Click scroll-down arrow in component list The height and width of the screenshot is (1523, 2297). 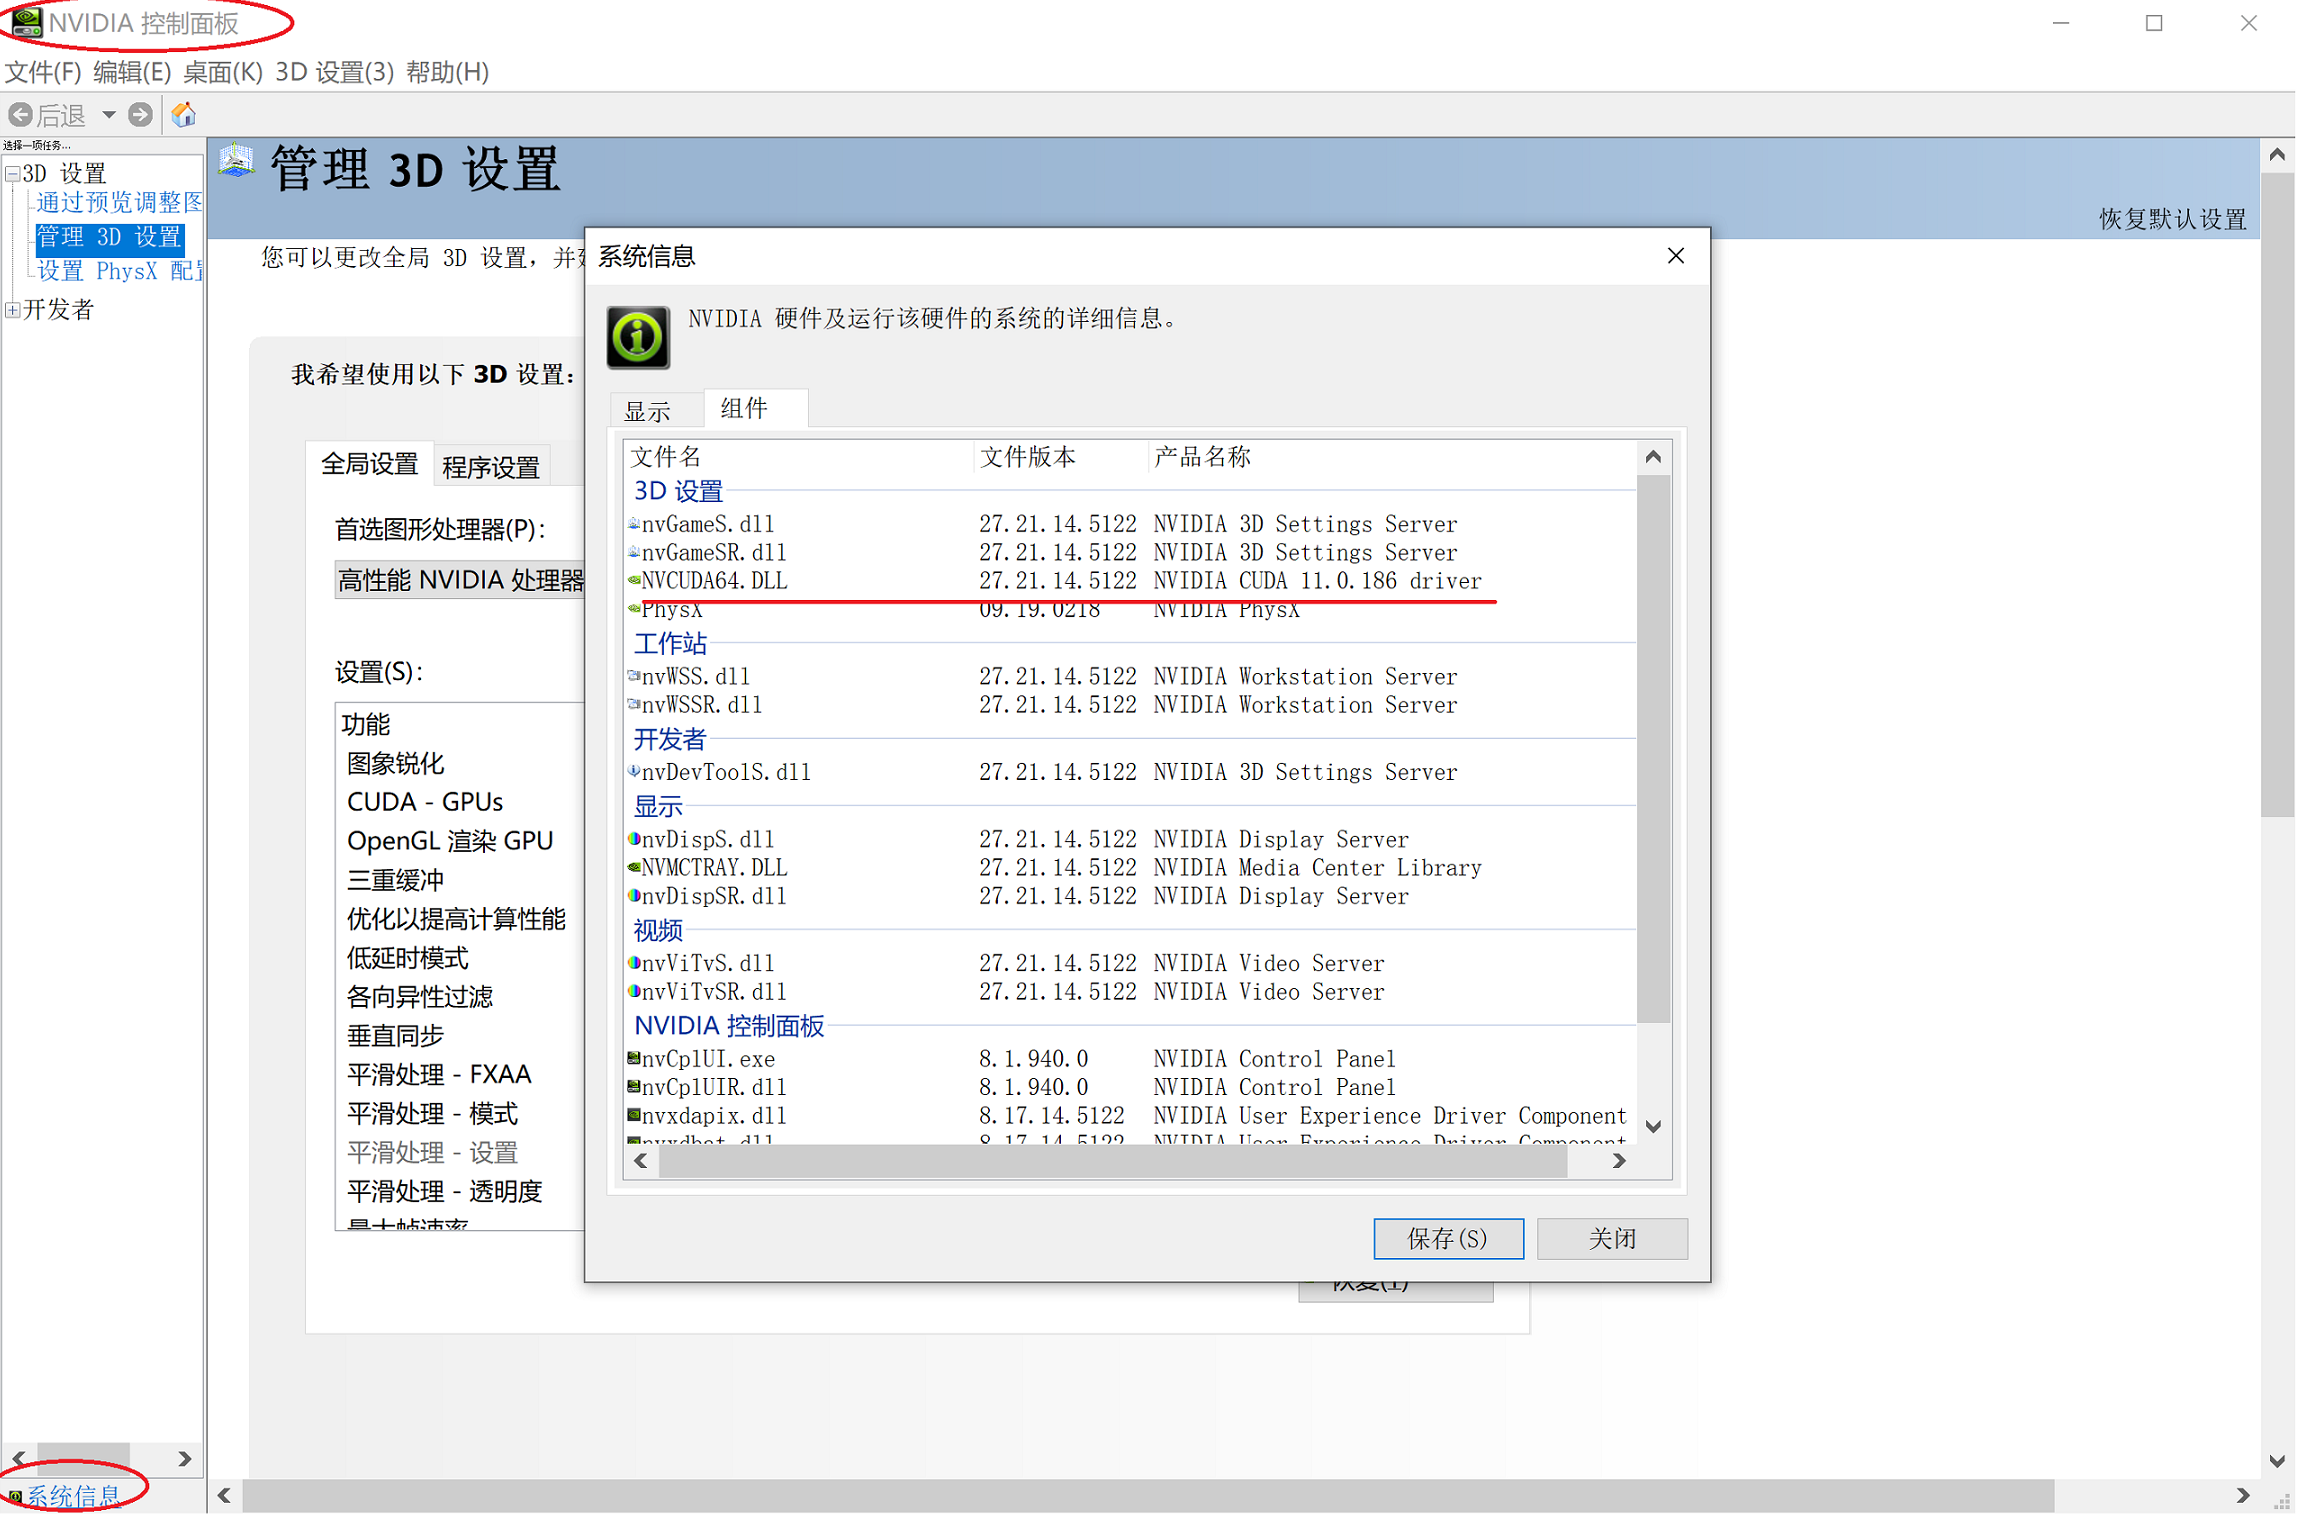[1653, 1127]
